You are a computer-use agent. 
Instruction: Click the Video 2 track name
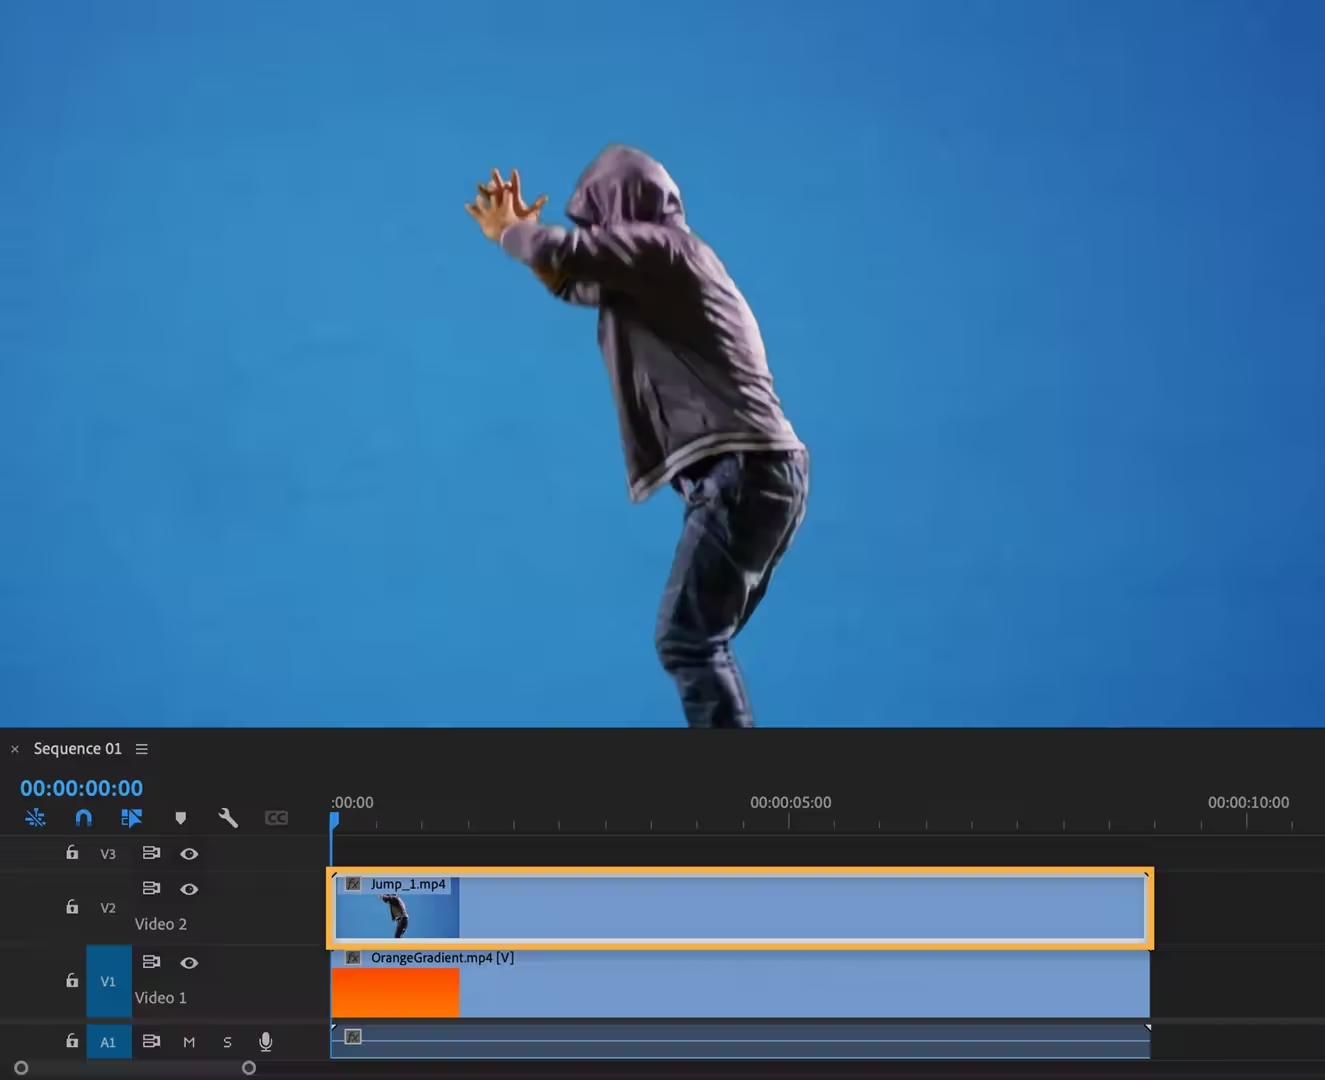[161, 924]
